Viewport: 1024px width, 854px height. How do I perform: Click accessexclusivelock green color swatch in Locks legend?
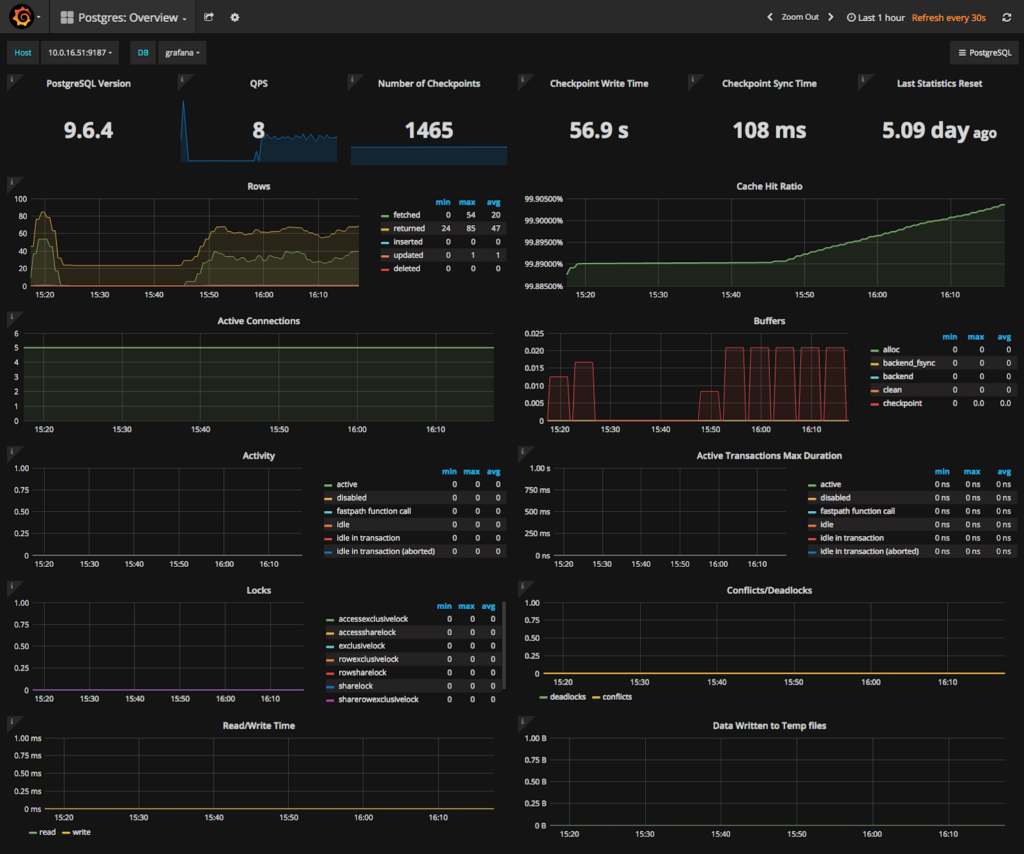click(x=330, y=620)
